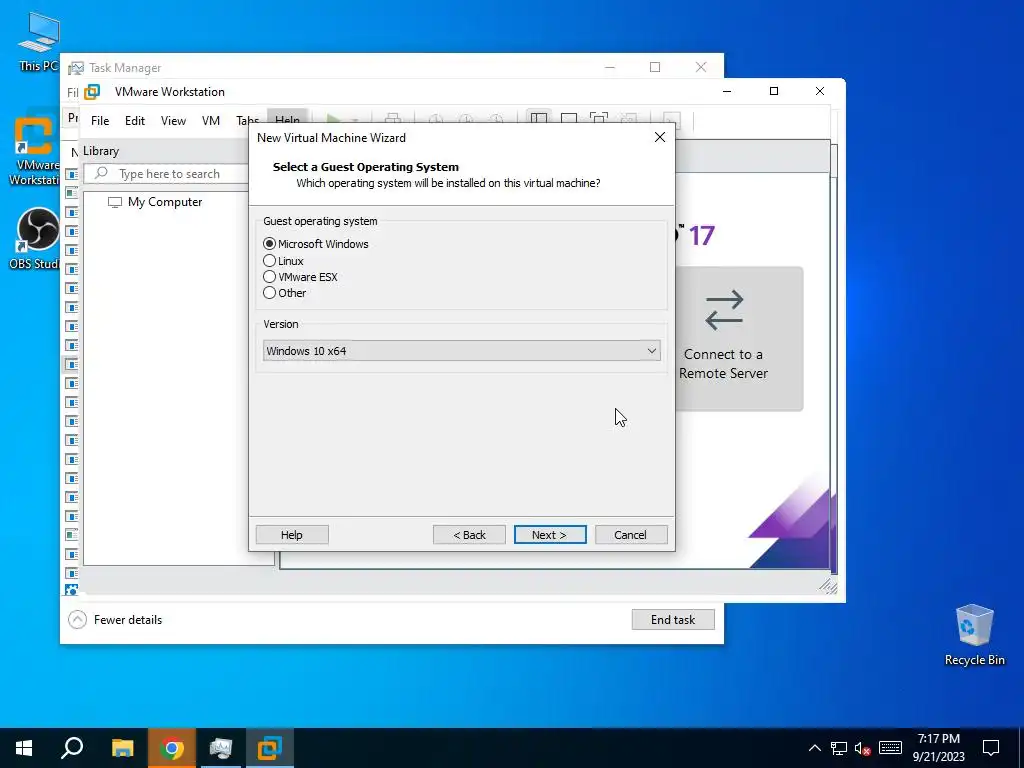The width and height of the screenshot is (1024, 768).
Task: Click the Connect to a Remote Server tile
Action: 723,338
